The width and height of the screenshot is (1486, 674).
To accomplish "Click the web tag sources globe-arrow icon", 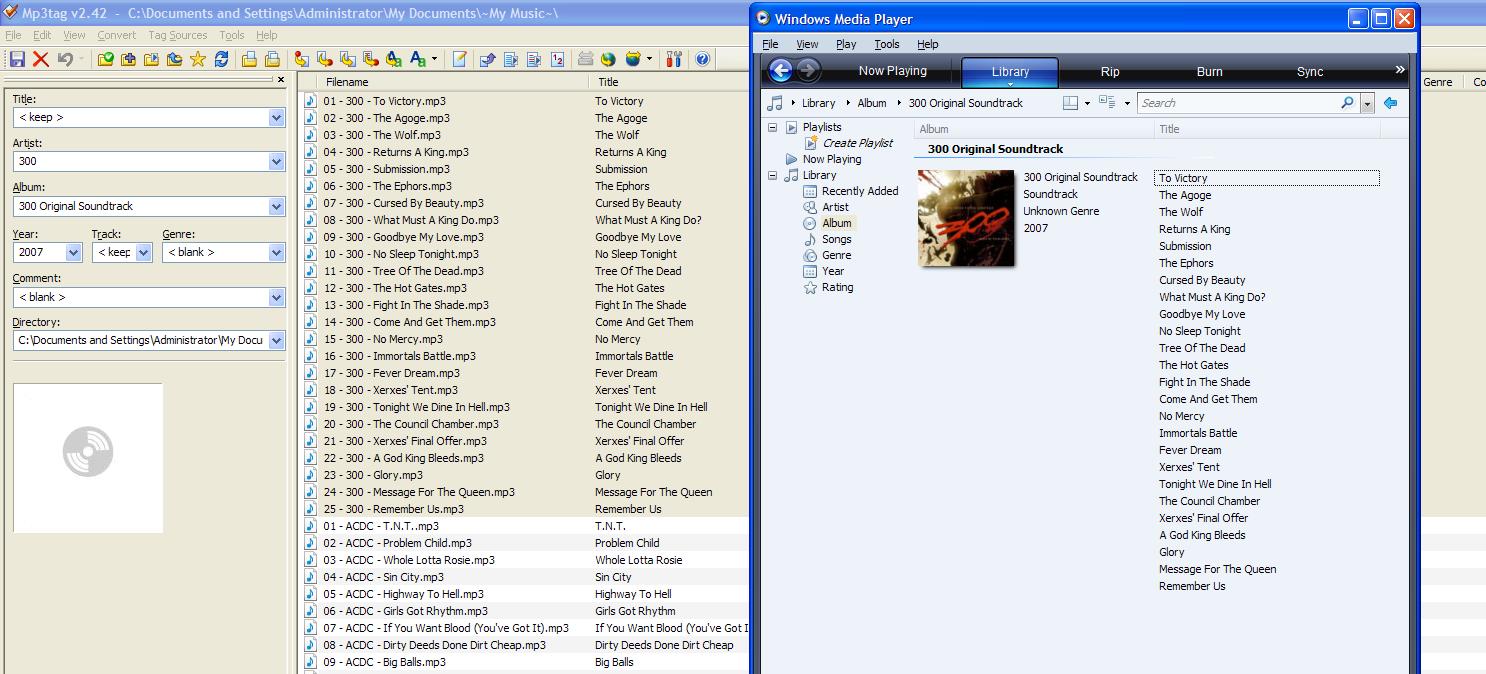I will pos(632,59).
